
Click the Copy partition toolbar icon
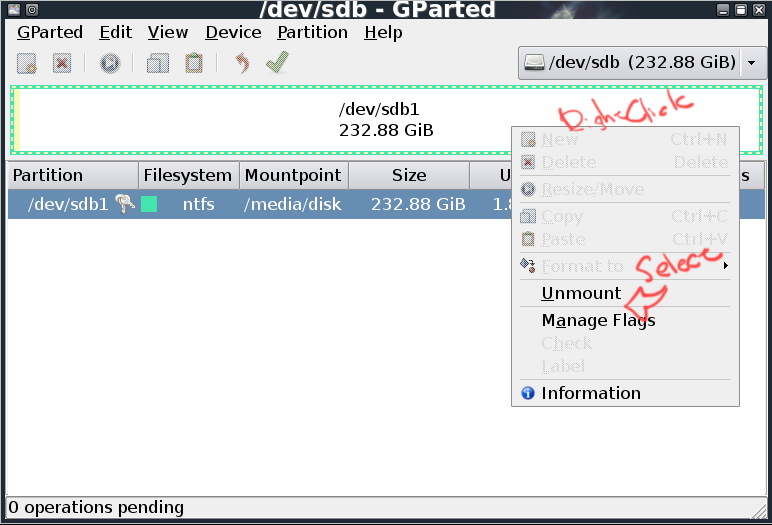coord(158,63)
